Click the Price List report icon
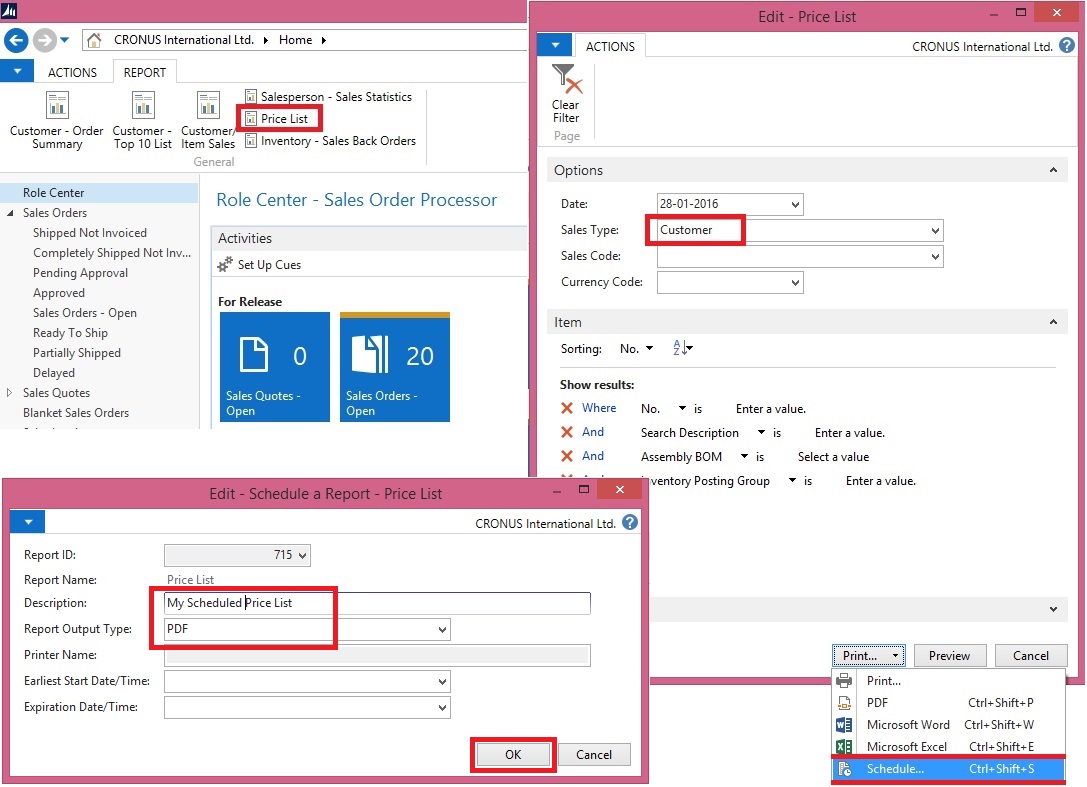1087x787 pixels. click(x=251, y=119)
